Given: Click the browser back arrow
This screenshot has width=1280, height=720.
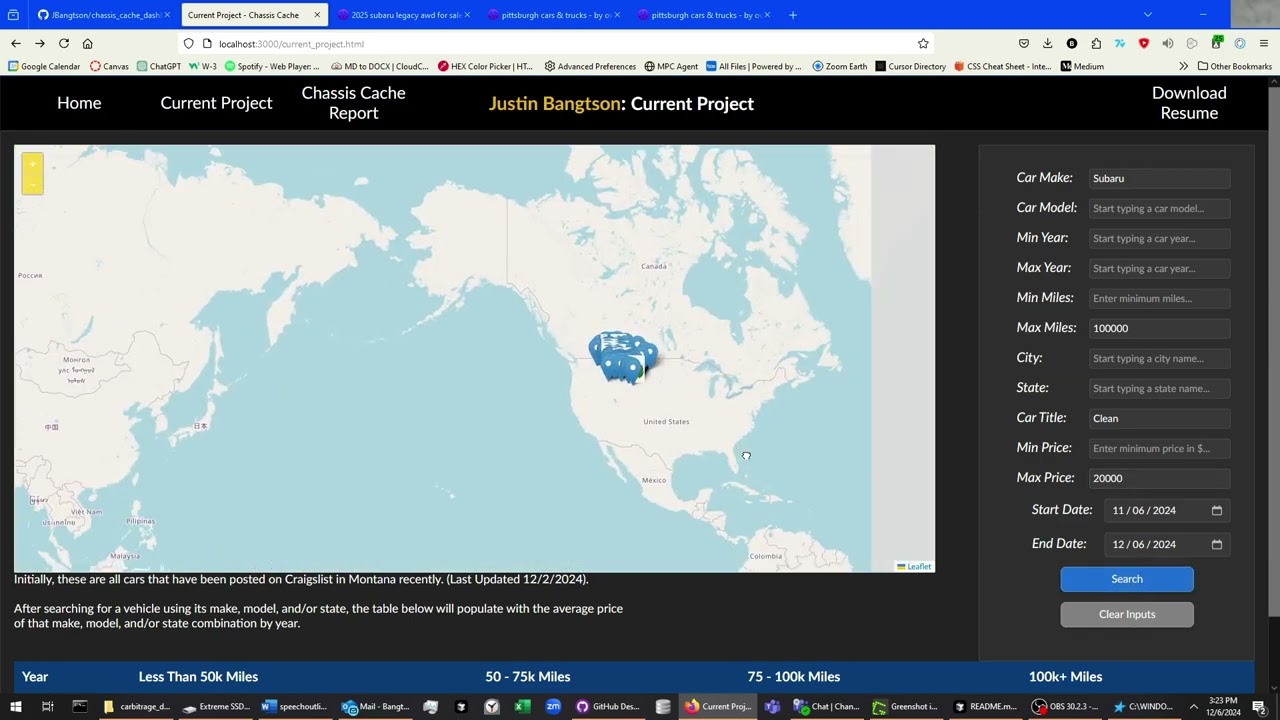Looking at the screenshot, I should pyautogui.click(x=16, y=43).
